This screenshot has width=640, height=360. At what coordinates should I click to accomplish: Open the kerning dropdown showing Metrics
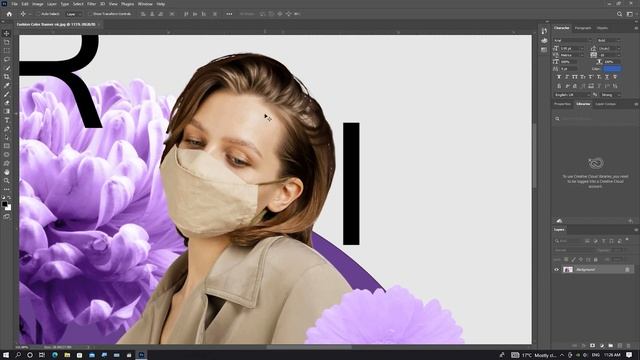[573, 55]
